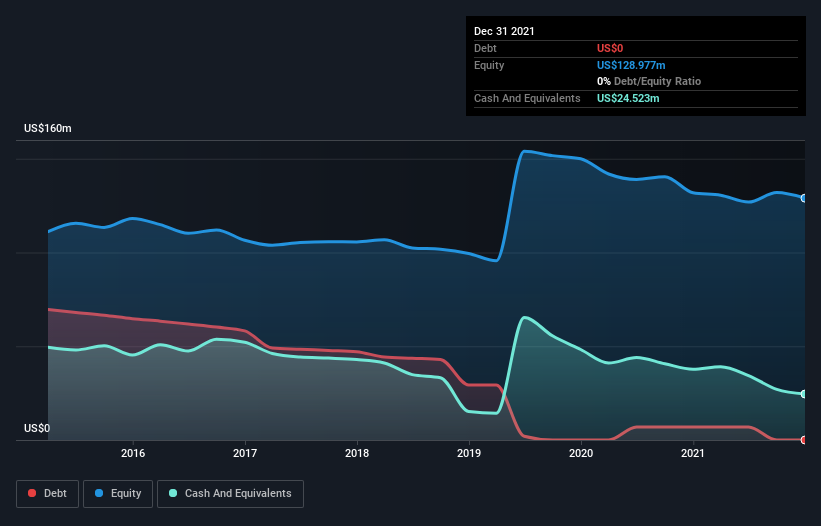The width and height of the screenshot is (821, 526).
Task: Click the Dec 31 2021 tooltip date
Action: (x=504, y=31)
